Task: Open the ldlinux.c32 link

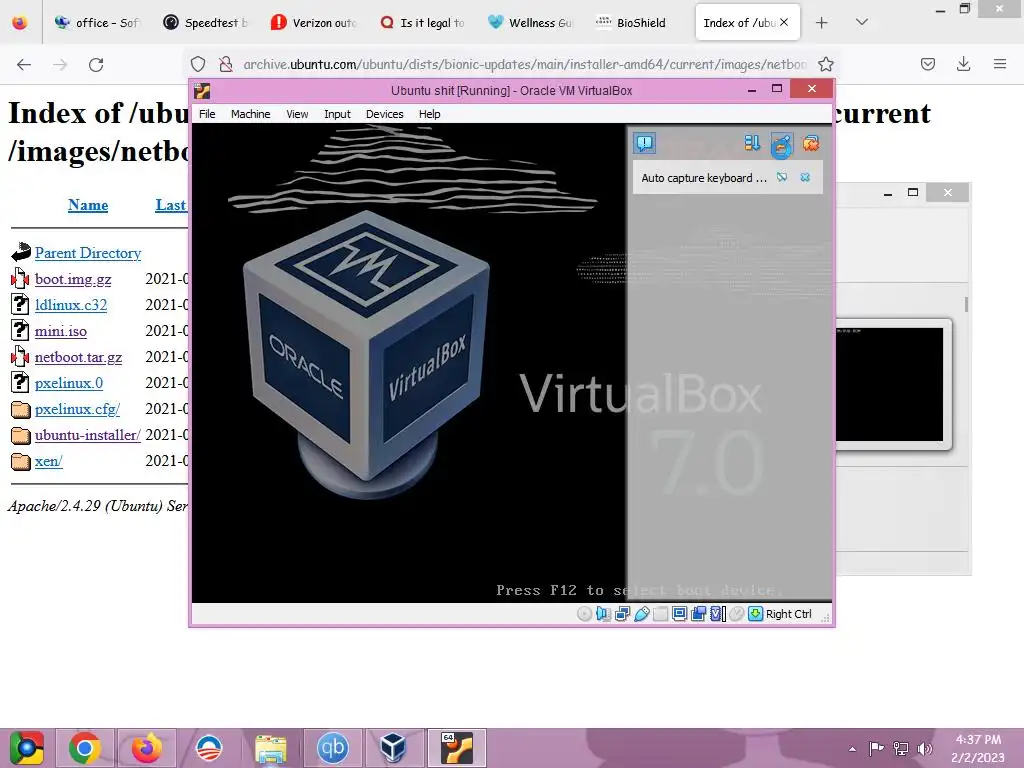Action: pos(71,305)
